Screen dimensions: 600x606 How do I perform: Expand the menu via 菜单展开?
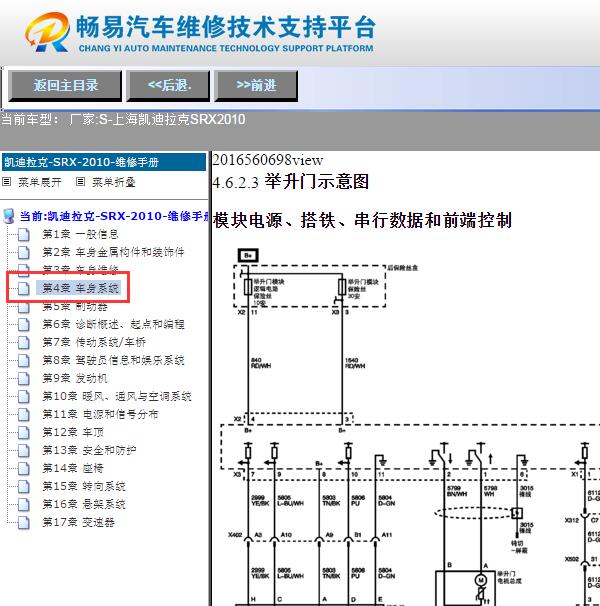point(39,182)
